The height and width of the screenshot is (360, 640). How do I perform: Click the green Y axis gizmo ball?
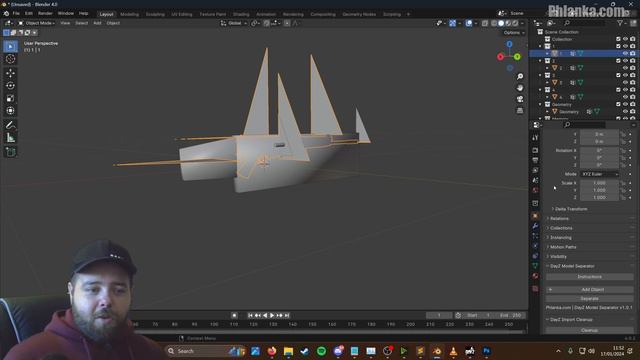coord(517,57)
